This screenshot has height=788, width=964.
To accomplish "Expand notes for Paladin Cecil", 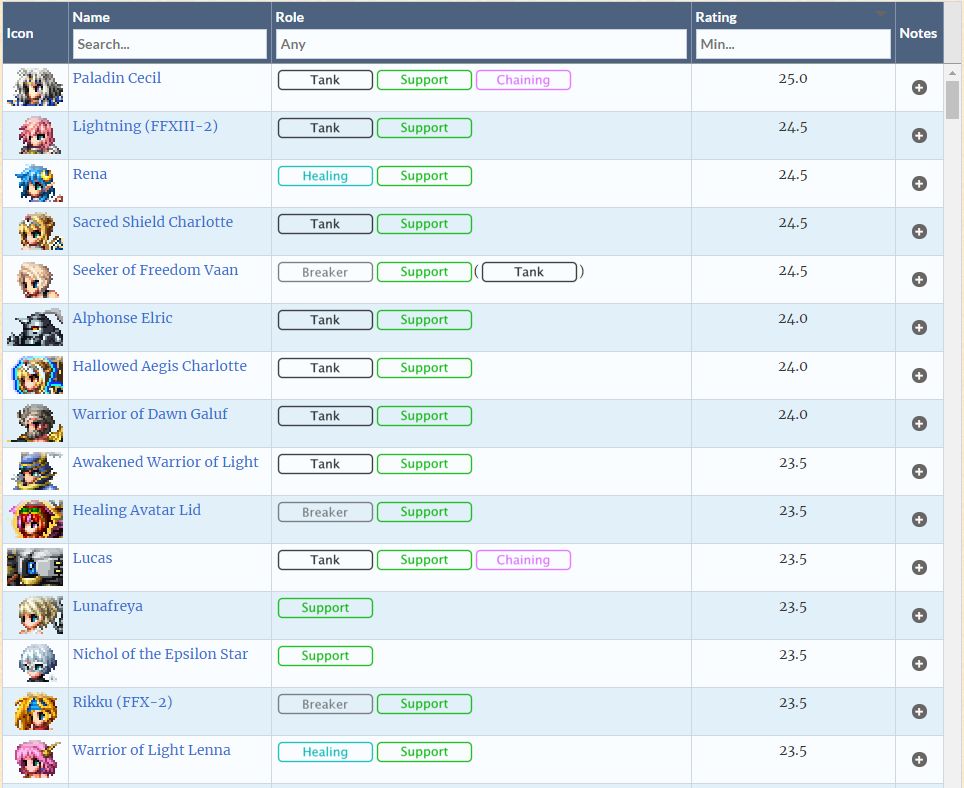I will click(919, 87).
